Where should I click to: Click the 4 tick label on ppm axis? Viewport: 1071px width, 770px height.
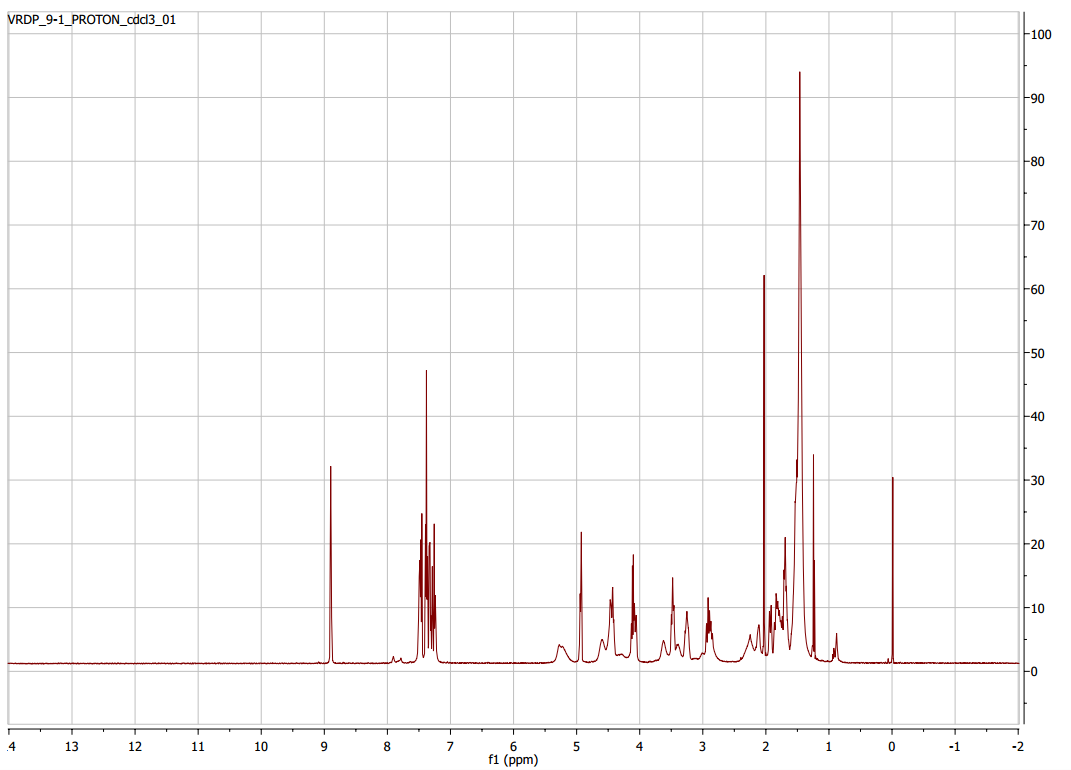[x=639, y=747]
